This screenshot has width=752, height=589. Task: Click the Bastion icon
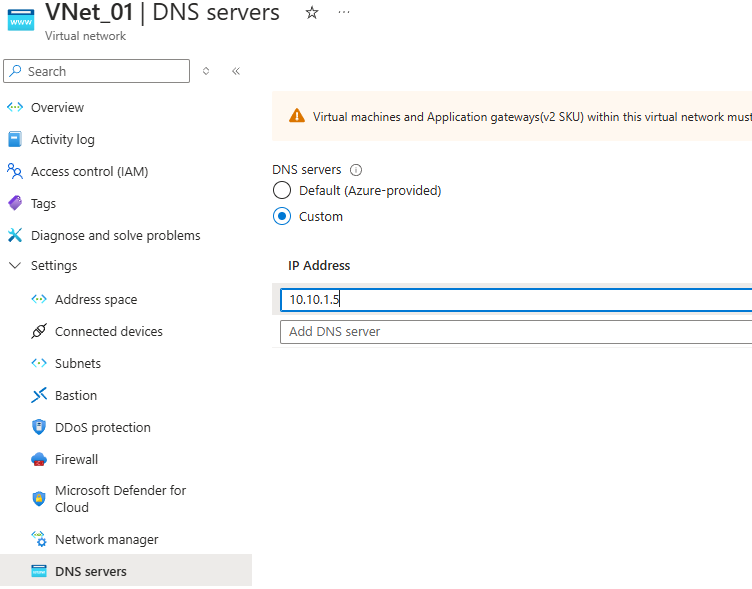pos(39,395)
